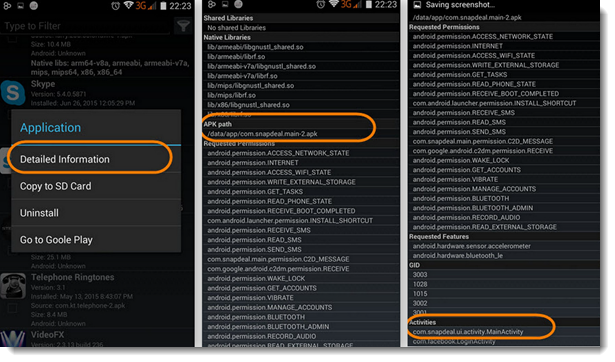Select the Saving screenshot... notification text
This screenshot has height=362, width=615.
pyautogui.click(x=460, y=5)
